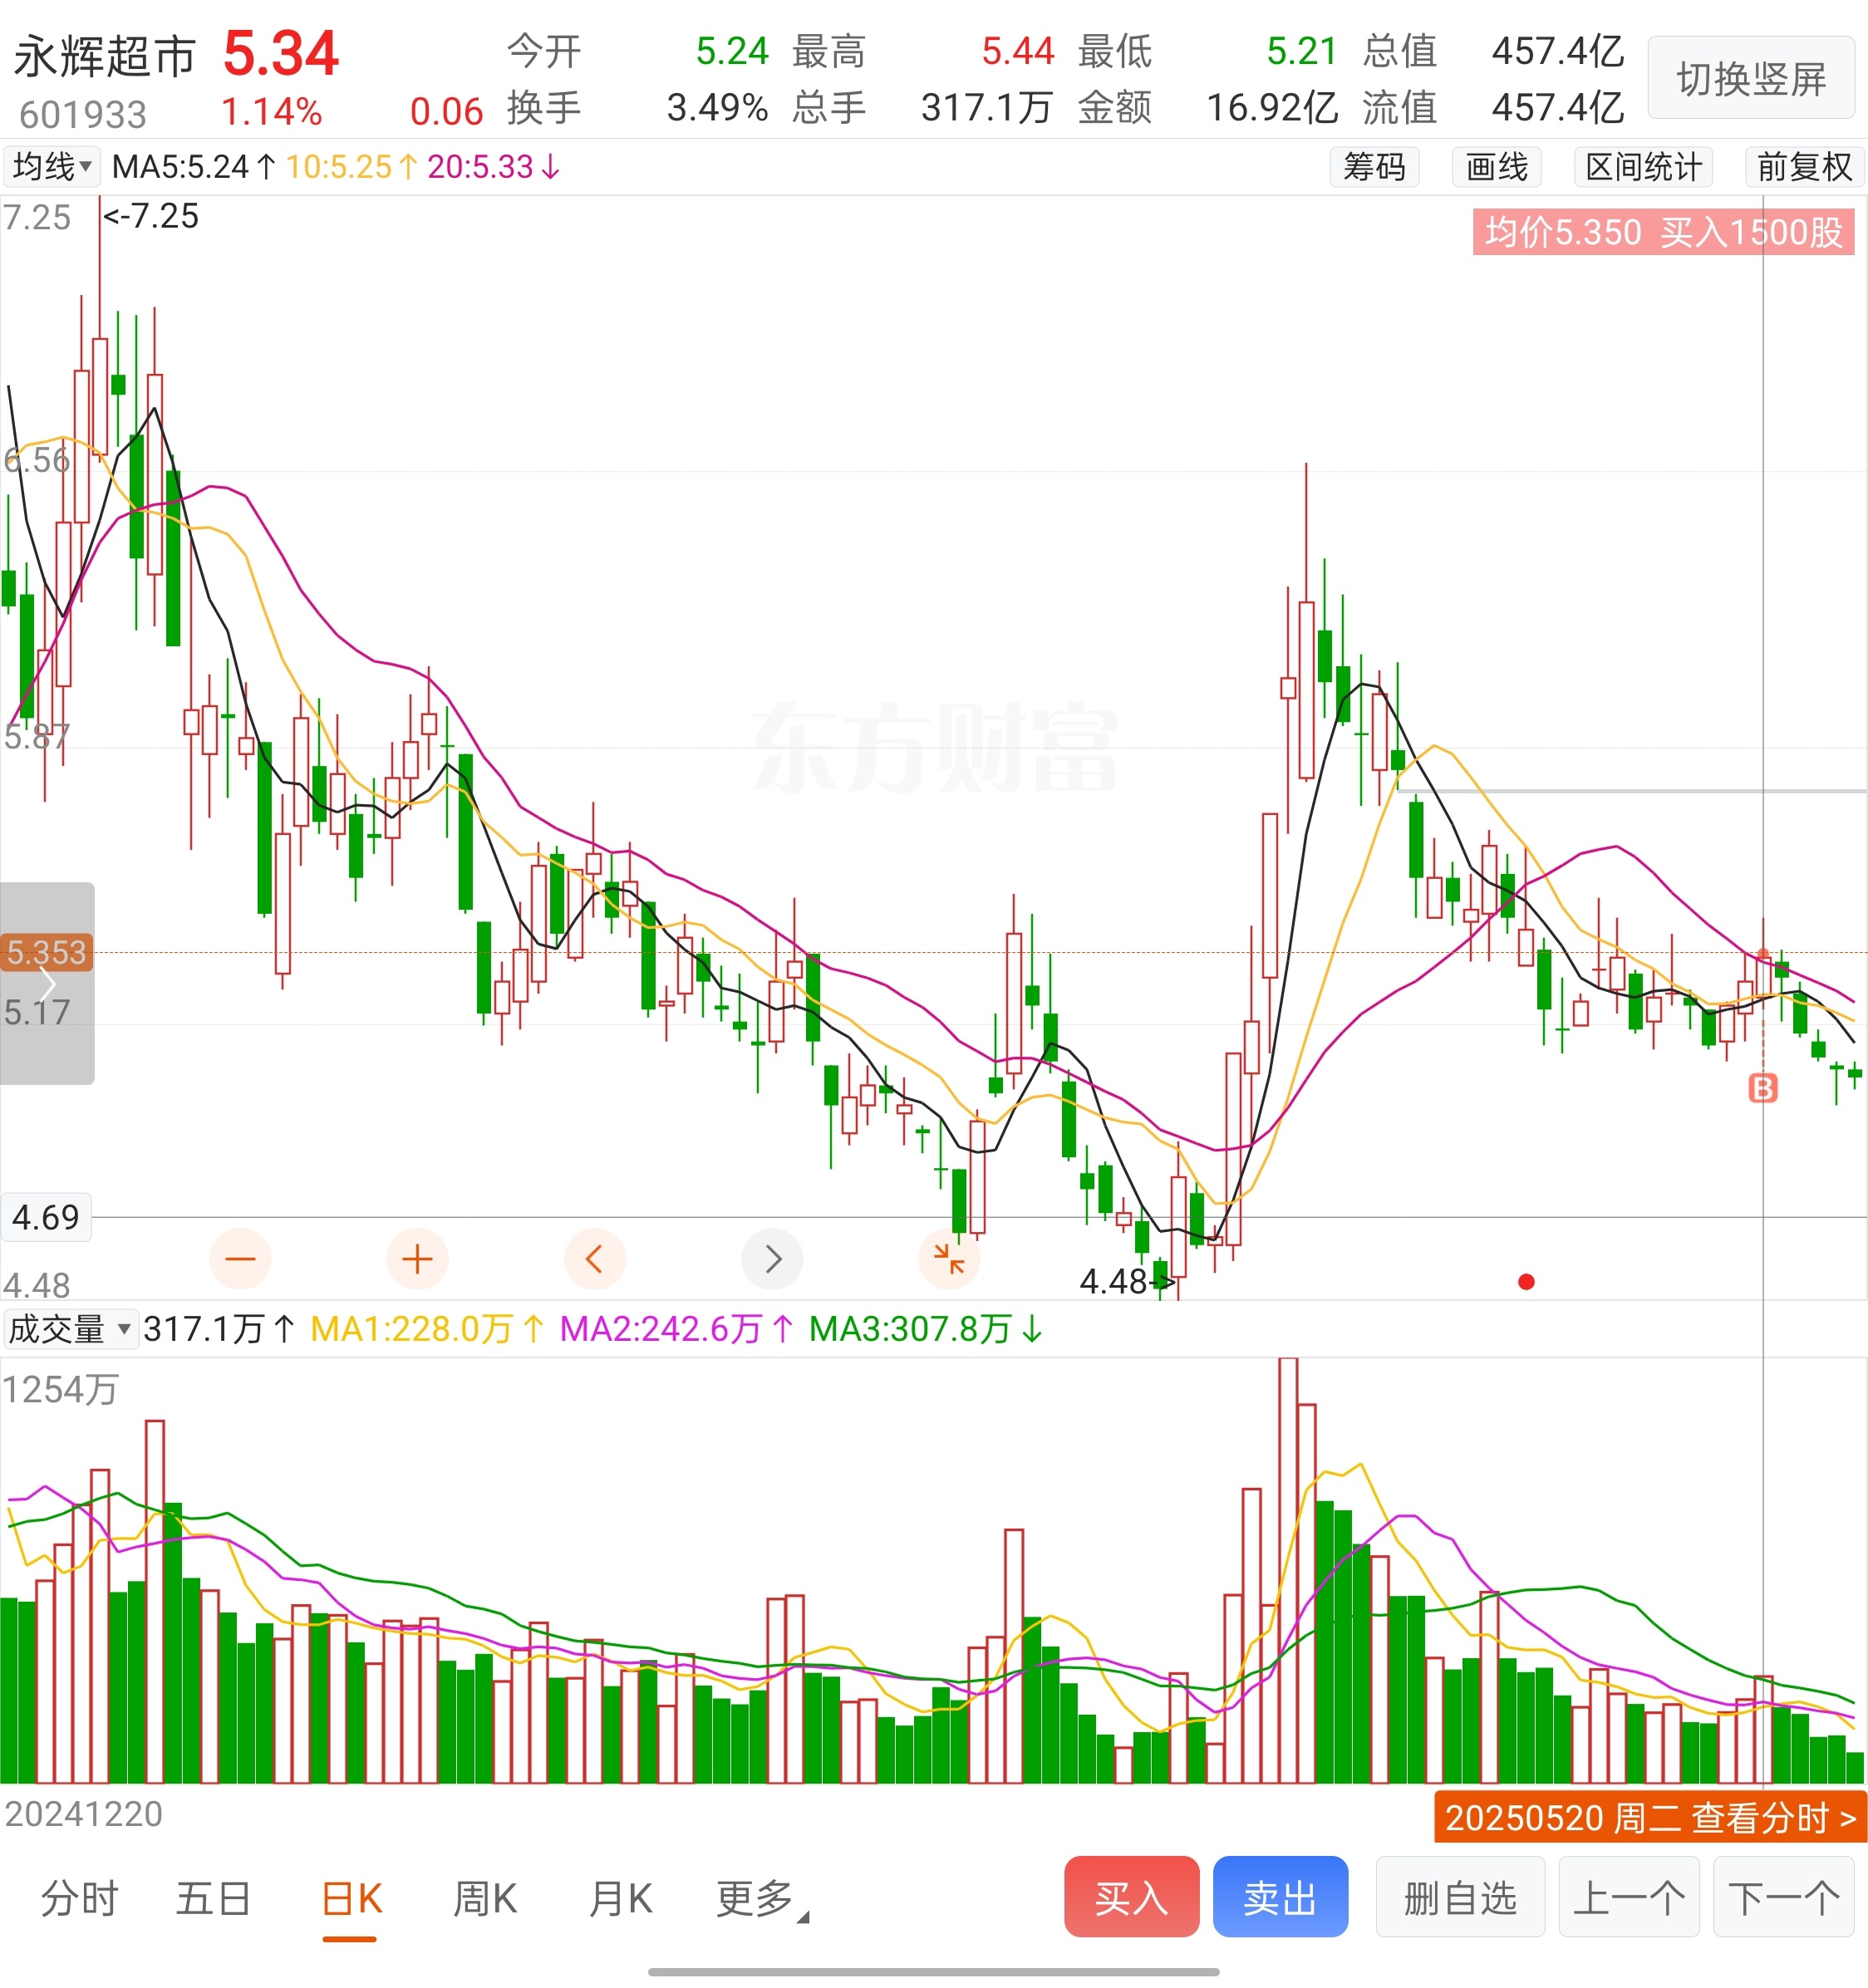Viewport: 1868px width, 1988px height.
Task: Tap the 金额 16.92亿 value
Action: (x=1272, y=107)
